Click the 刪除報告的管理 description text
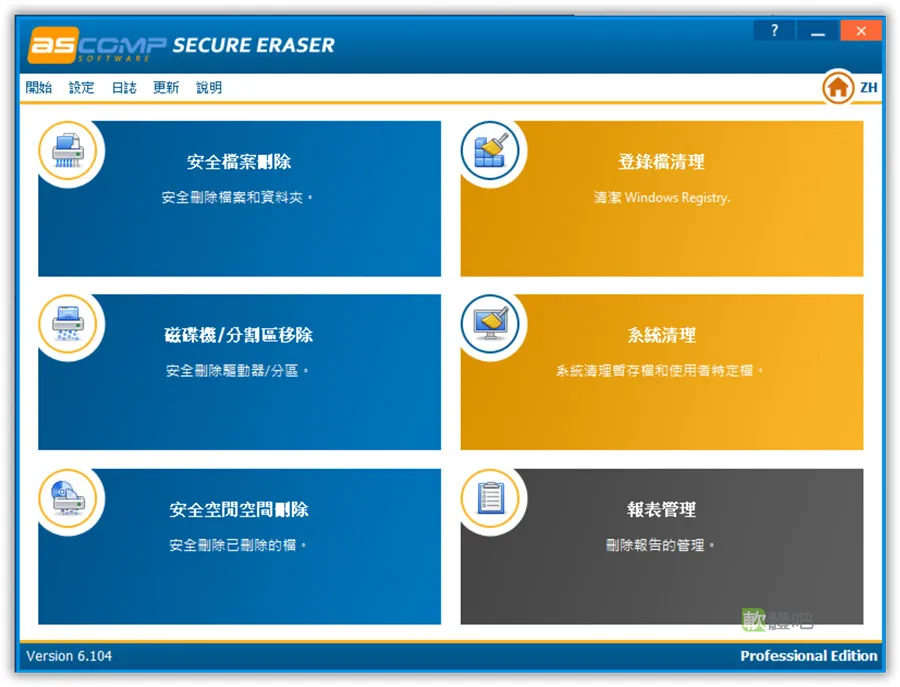The height and width of the screenshot is (687, 900). coord(659,545)
